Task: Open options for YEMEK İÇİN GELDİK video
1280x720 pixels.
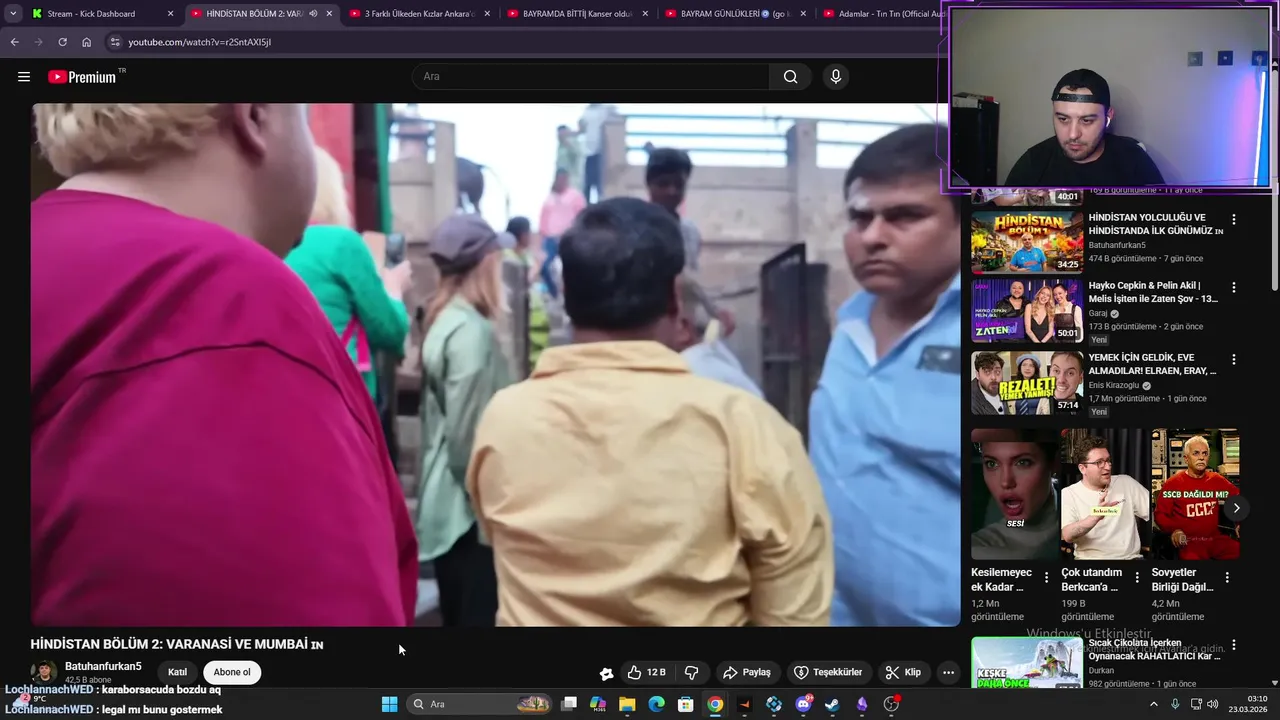Action: pyautogui.click(x=1234, y=359)
